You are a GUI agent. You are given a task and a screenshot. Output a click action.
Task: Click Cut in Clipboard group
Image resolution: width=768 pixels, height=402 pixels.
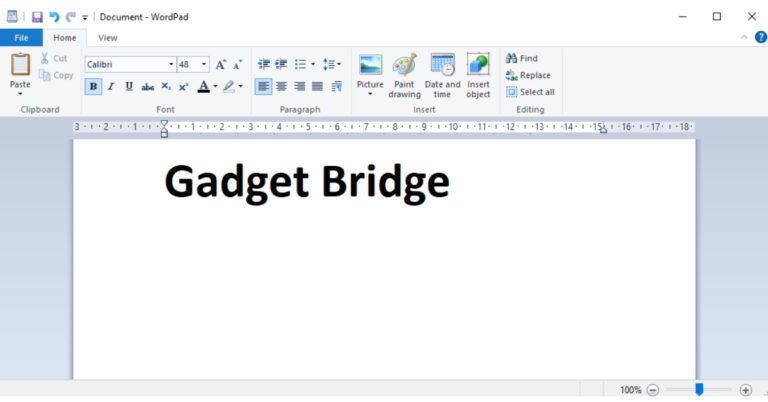[54, 58]
